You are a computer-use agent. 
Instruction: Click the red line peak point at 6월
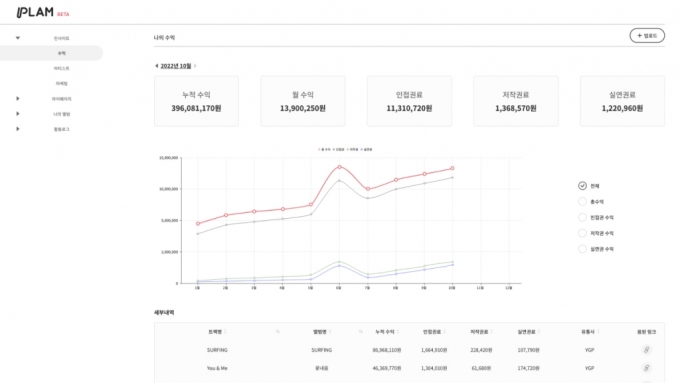point(339,167)
